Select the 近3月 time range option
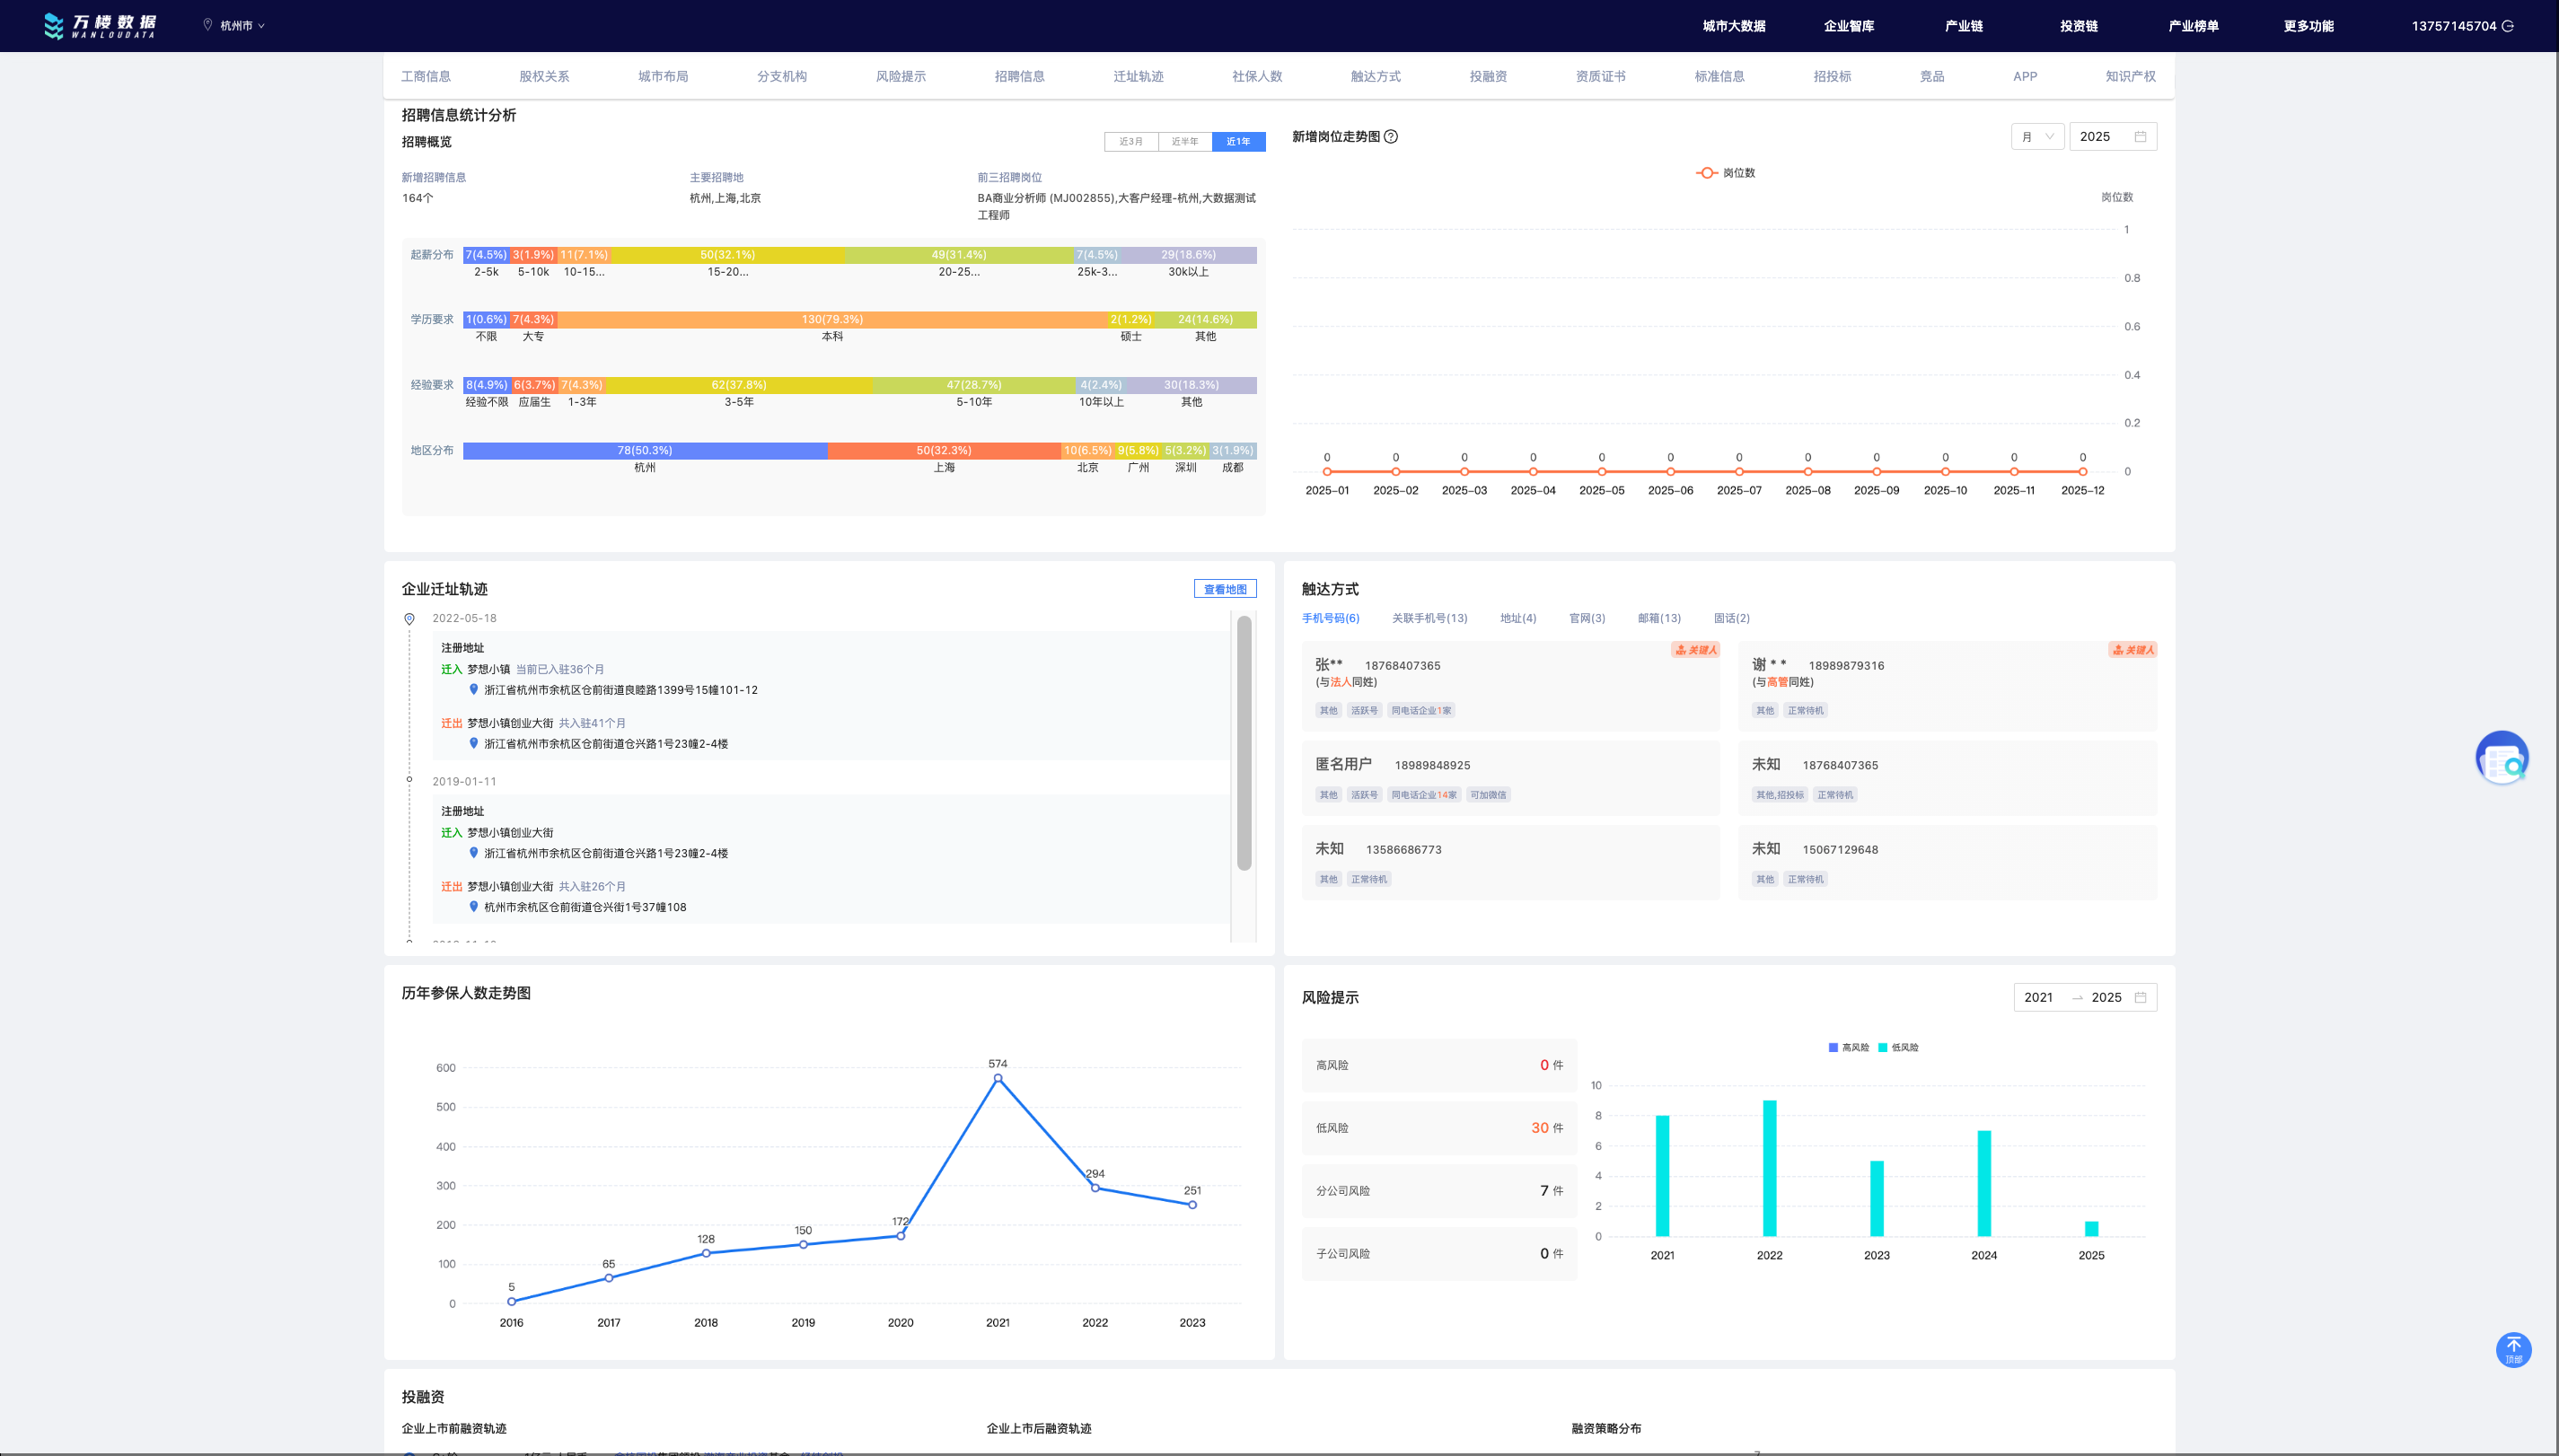The width and height of the screenshot is (2559, 1456). point(1131,142)
